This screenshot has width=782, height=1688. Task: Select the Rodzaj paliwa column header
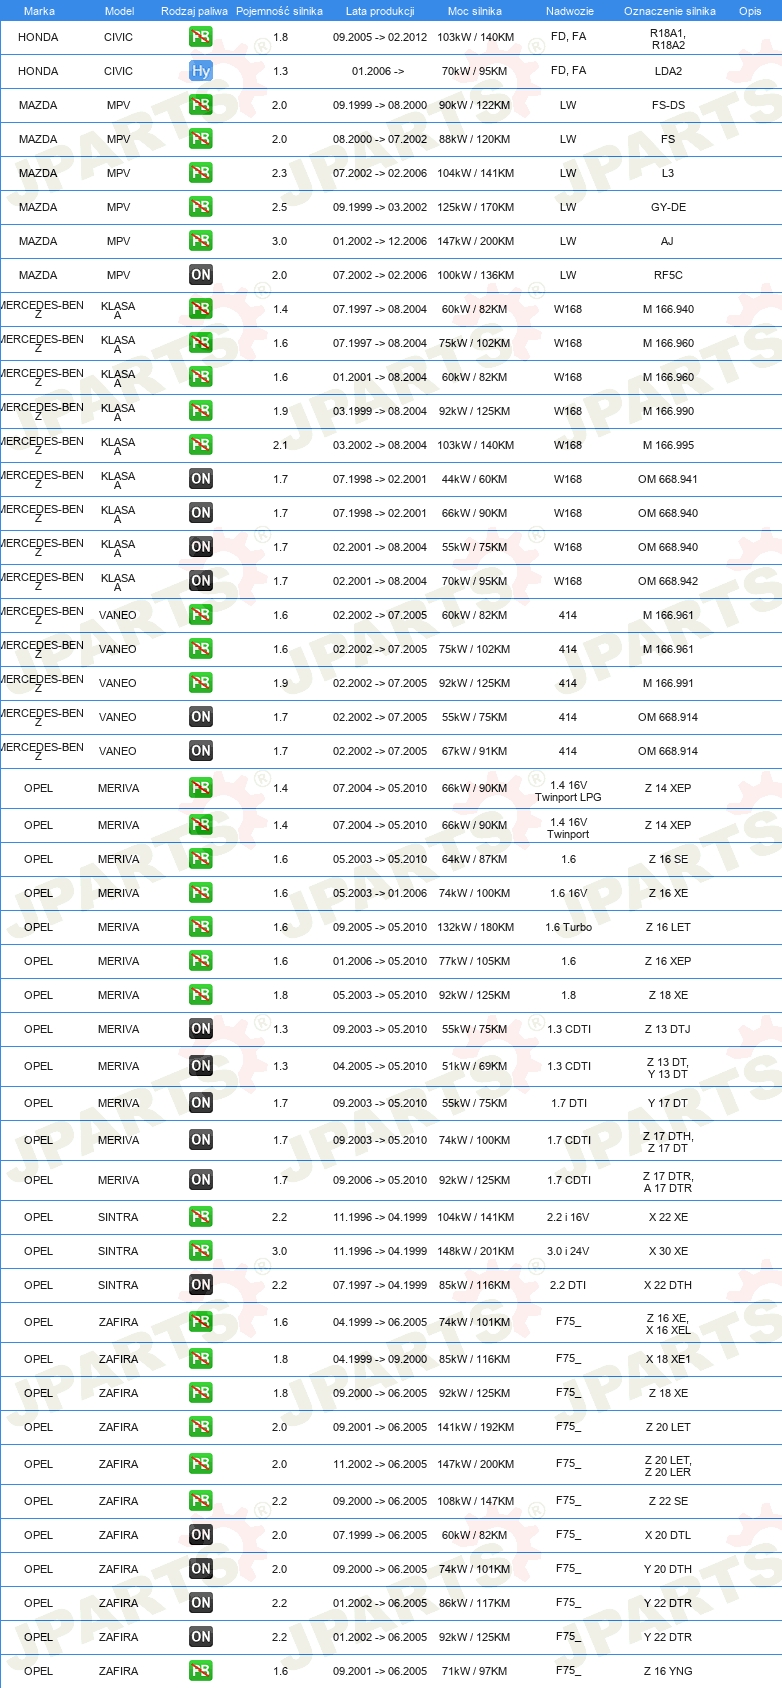point(194,11)
